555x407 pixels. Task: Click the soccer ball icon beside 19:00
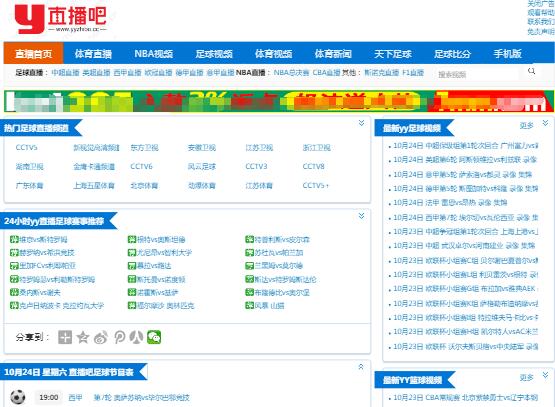[x=18, y=397]
